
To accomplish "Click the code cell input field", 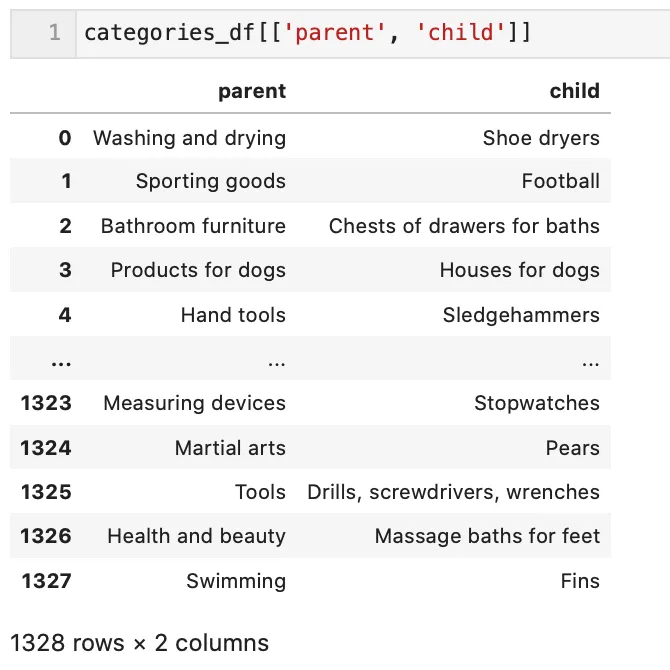I will (370, 33).
